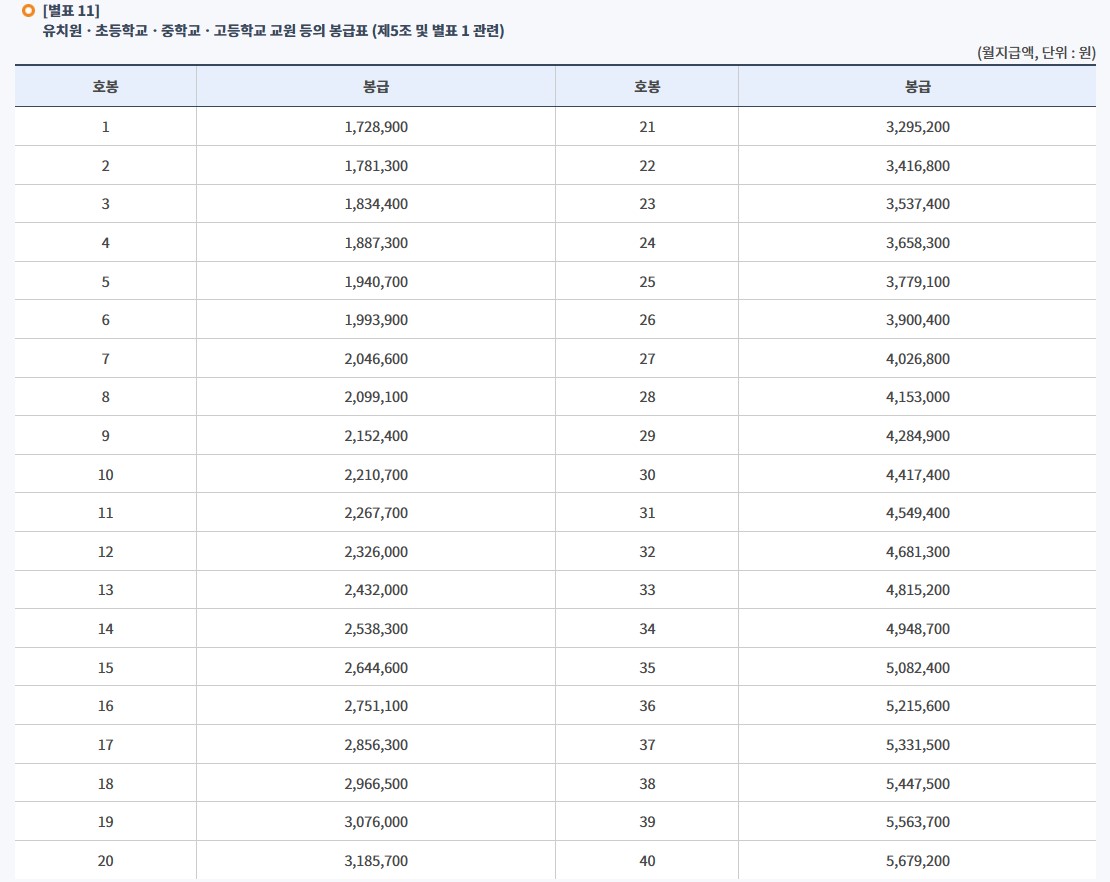The width and height of the screenshot is (1110, 882).
Task: Click the first 호봉 column header
Action: coord(105,86)
